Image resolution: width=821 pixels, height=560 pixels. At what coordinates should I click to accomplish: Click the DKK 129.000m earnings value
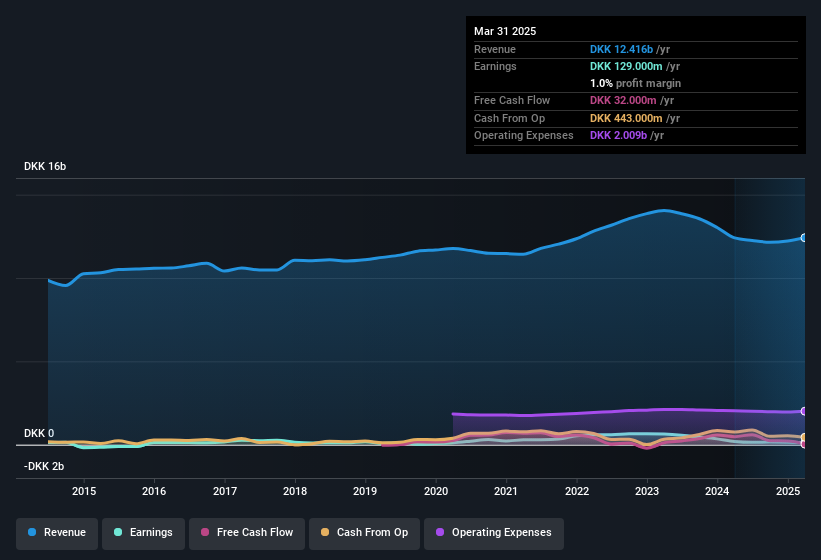click(x=626, y=66)
